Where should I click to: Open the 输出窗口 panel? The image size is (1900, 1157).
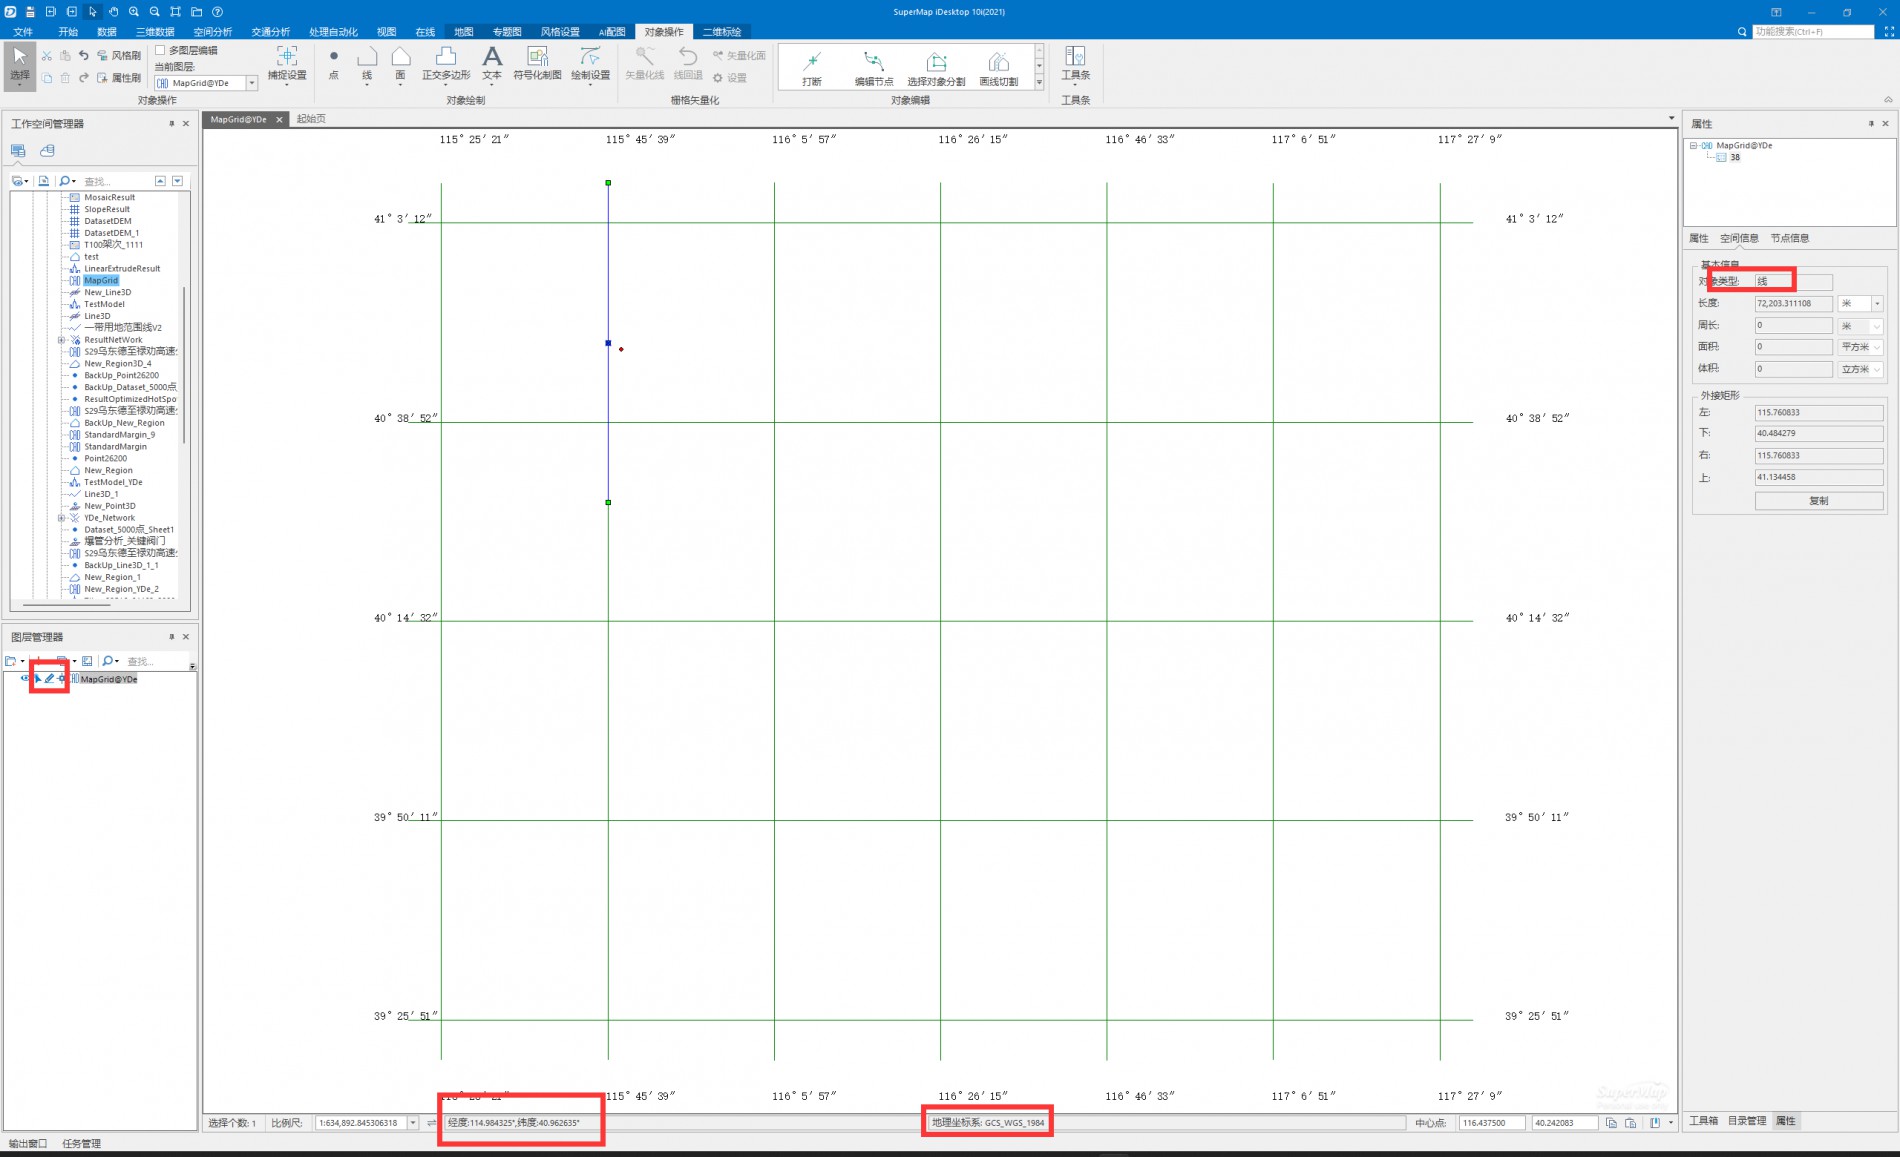pyautogui.click(x=28, y=1143)
